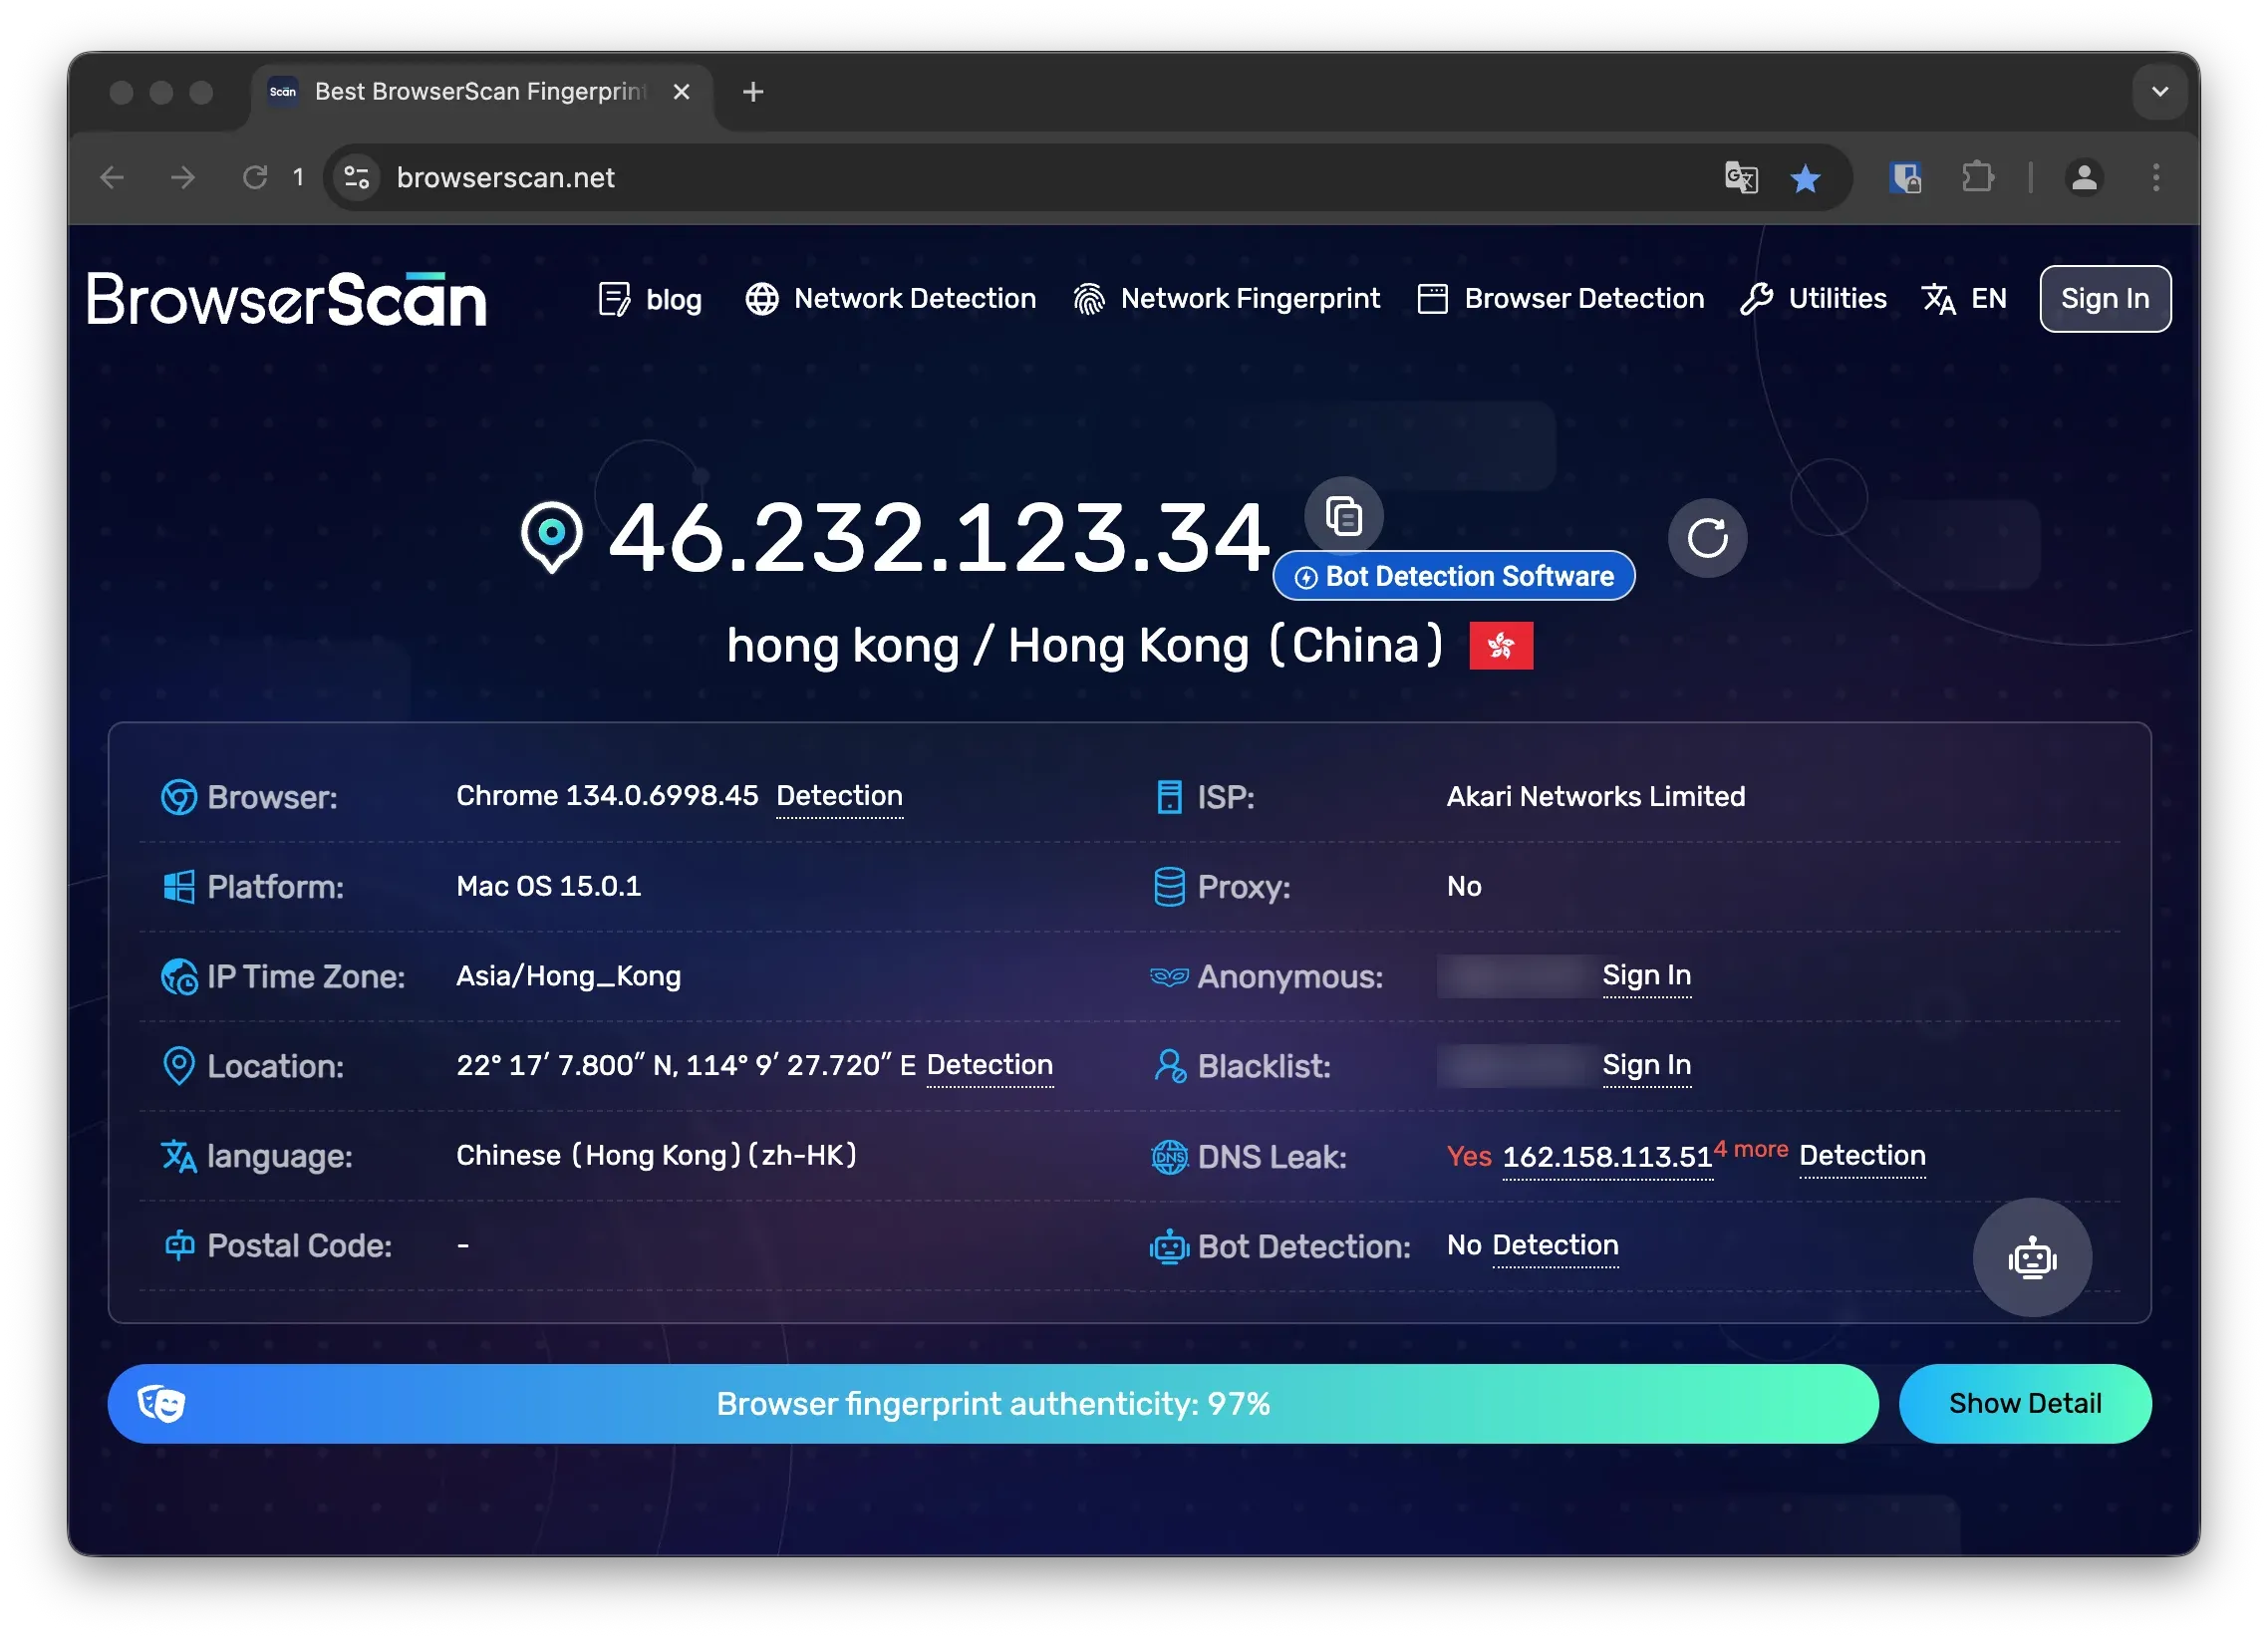
Task: Open the site information icon in address bar
Action: pos(357,178)
